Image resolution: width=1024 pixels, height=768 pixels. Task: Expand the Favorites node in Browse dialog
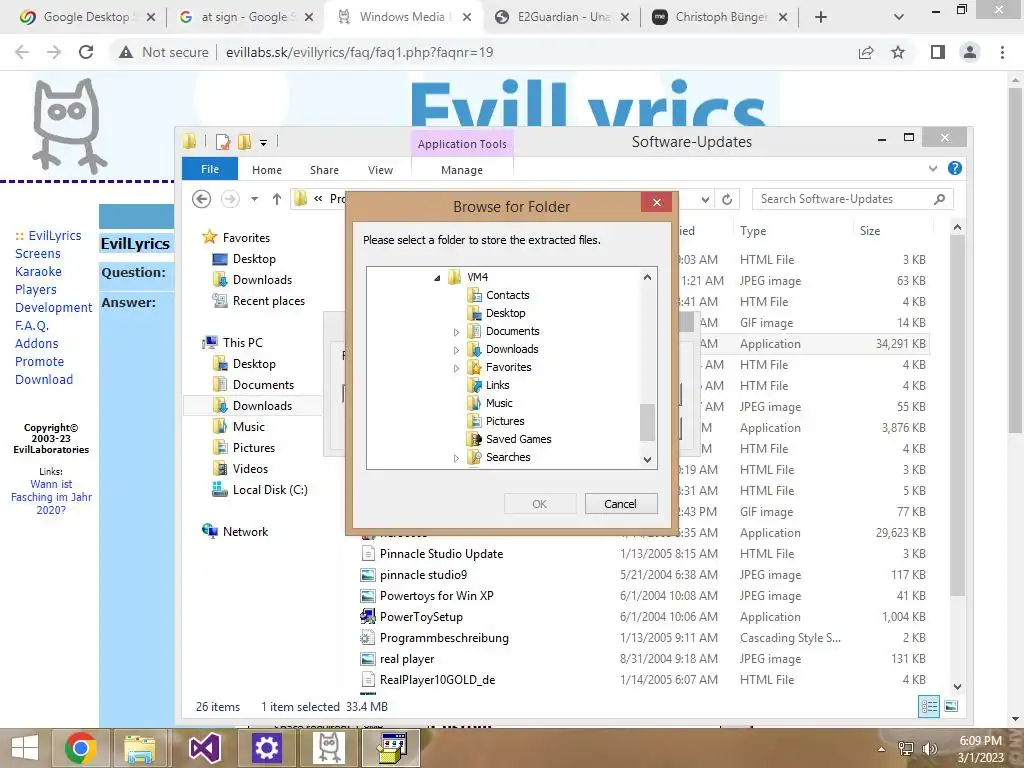coord(456,368)
